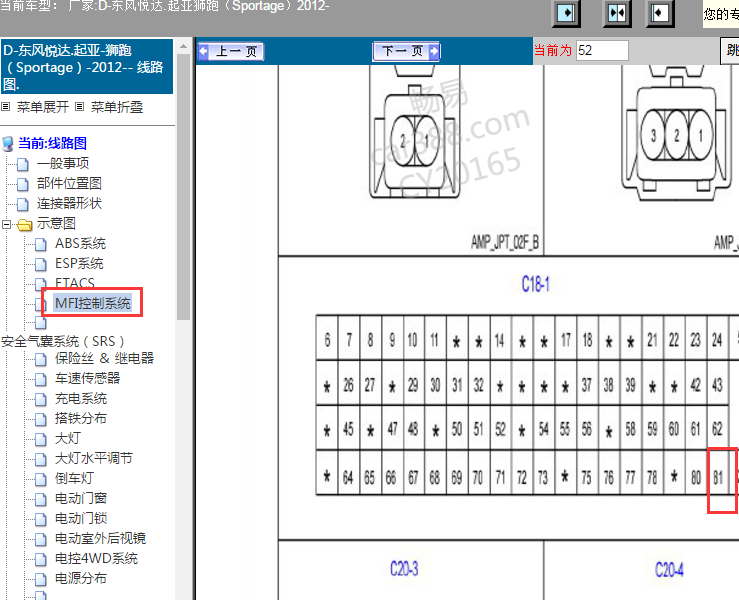739x600 pixels.
Task: Go to previous page with 上一页 button
Action: [230, 51]
